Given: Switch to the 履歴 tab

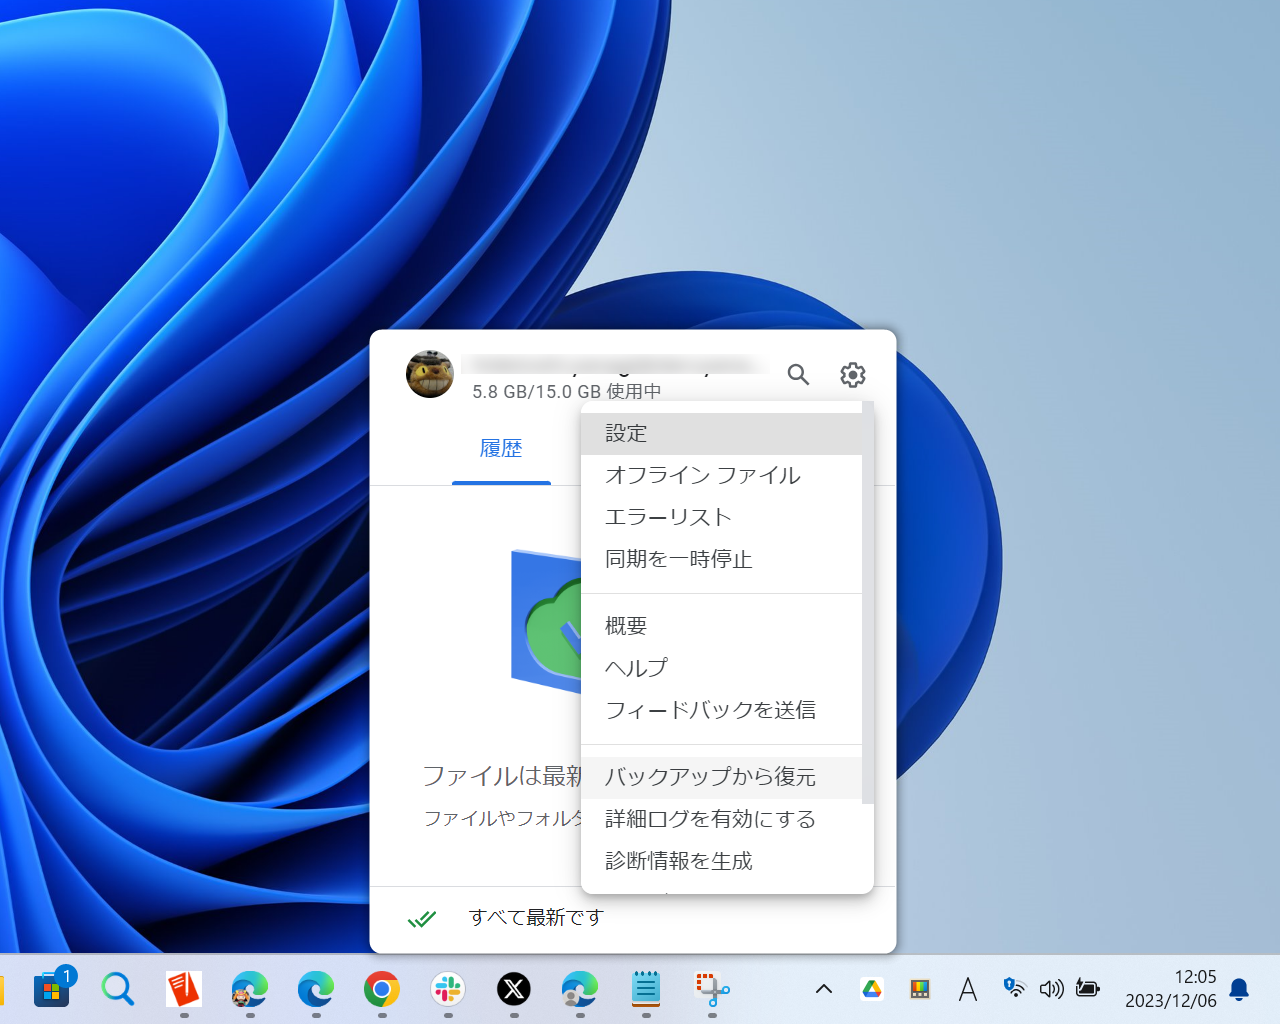Looking at the screenshot, I should click(501, 449).
